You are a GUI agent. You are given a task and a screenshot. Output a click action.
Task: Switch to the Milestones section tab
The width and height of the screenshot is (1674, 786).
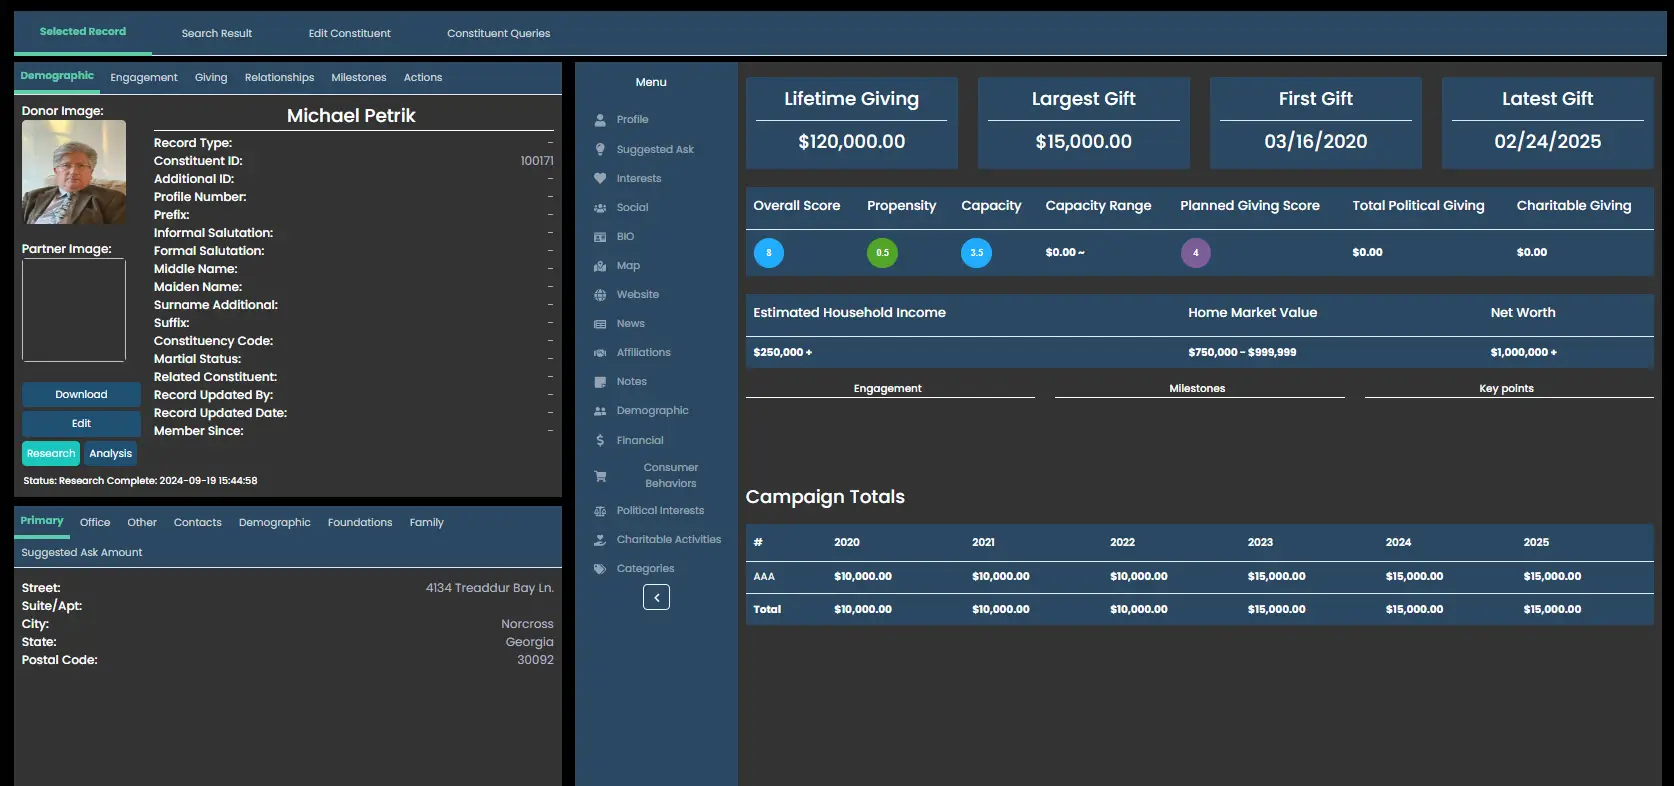click(x=358, y=78)
